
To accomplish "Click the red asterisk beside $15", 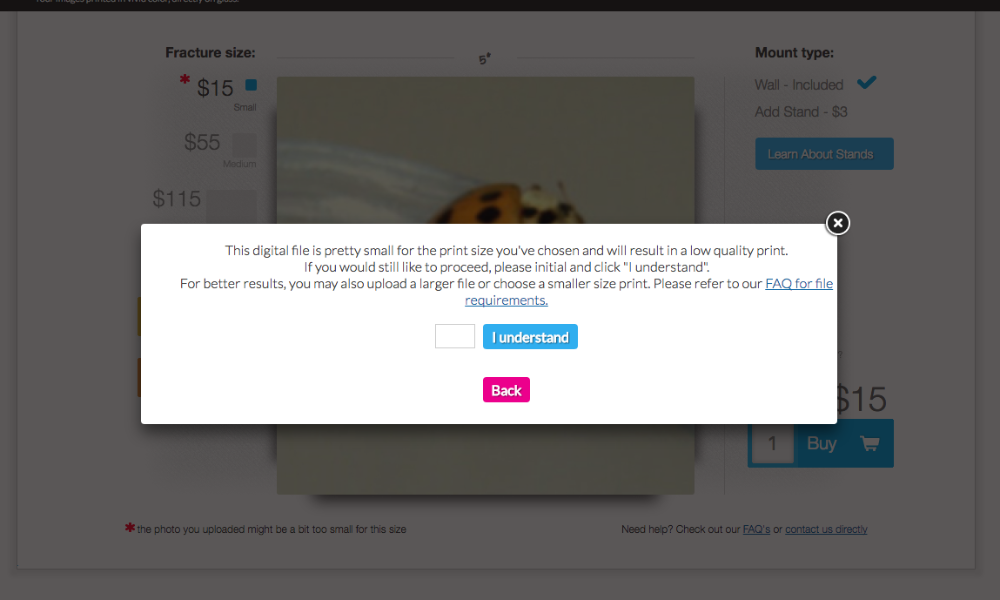I will [184, 80].
